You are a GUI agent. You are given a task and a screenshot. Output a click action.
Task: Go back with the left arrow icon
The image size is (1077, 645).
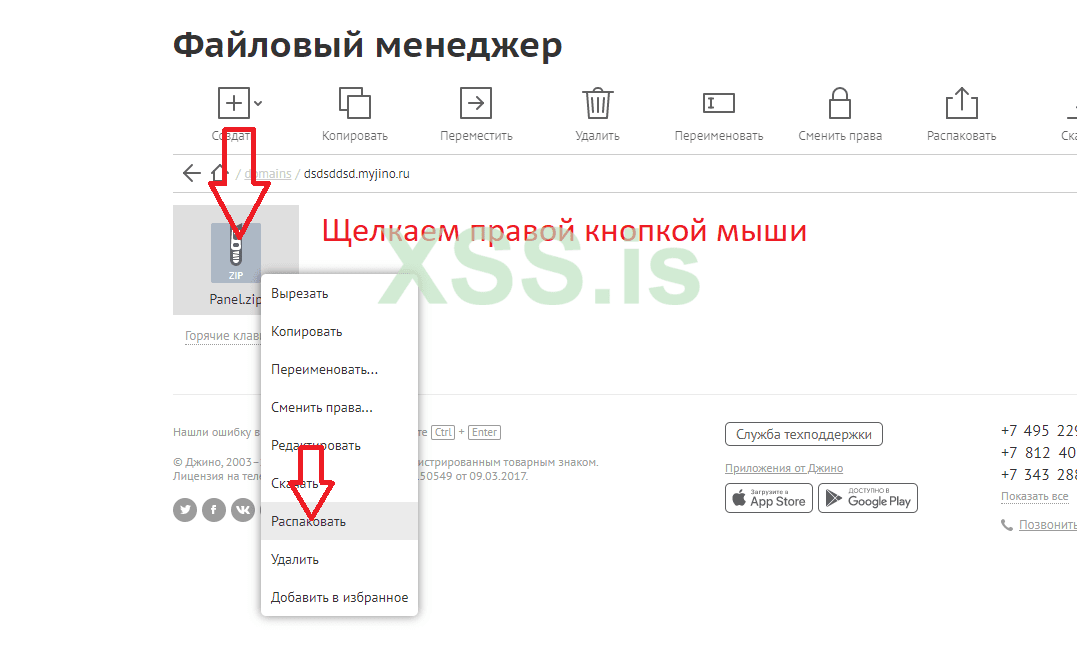click(192, 173)
